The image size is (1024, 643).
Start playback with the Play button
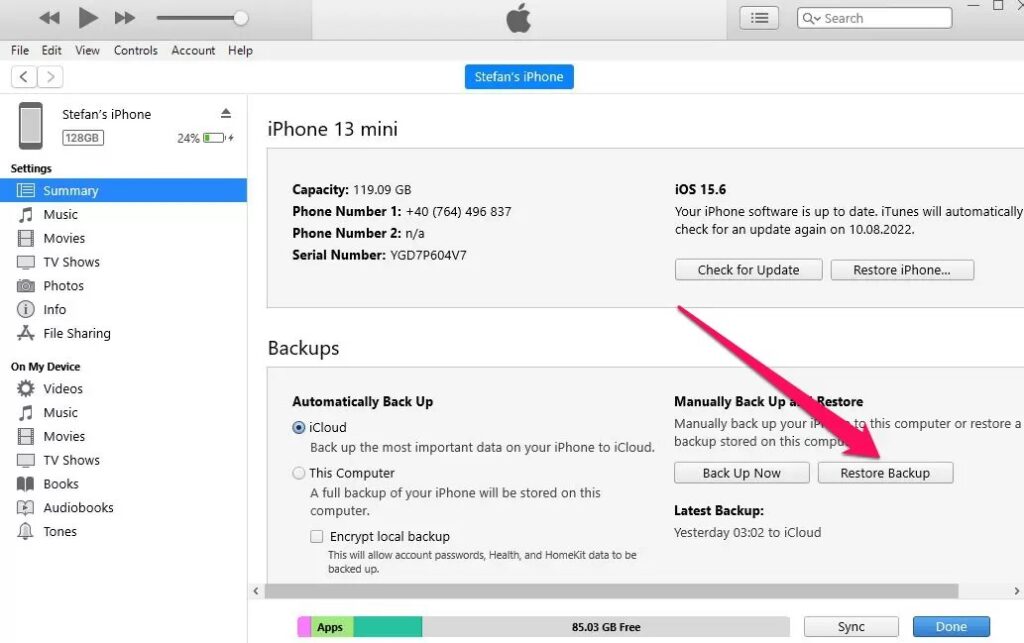tap(88, 18)
